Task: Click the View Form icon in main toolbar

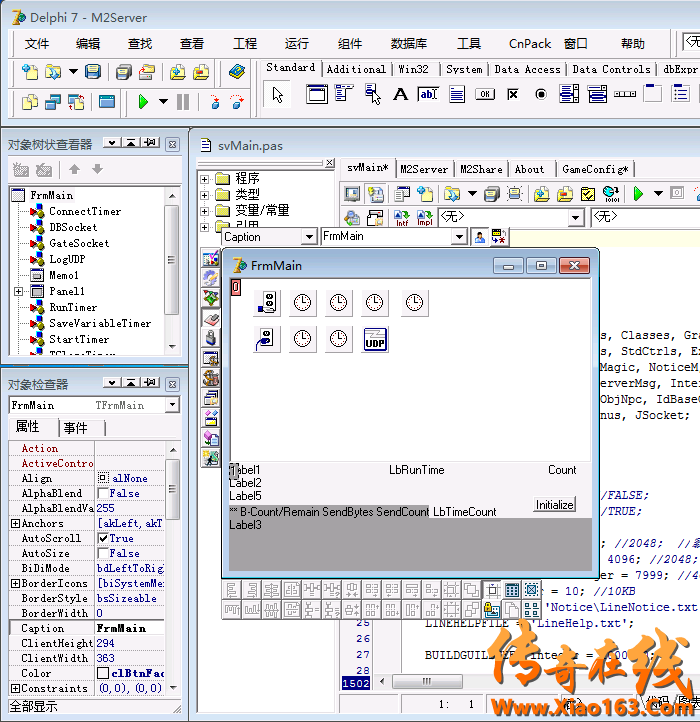Action: [106, 101]
